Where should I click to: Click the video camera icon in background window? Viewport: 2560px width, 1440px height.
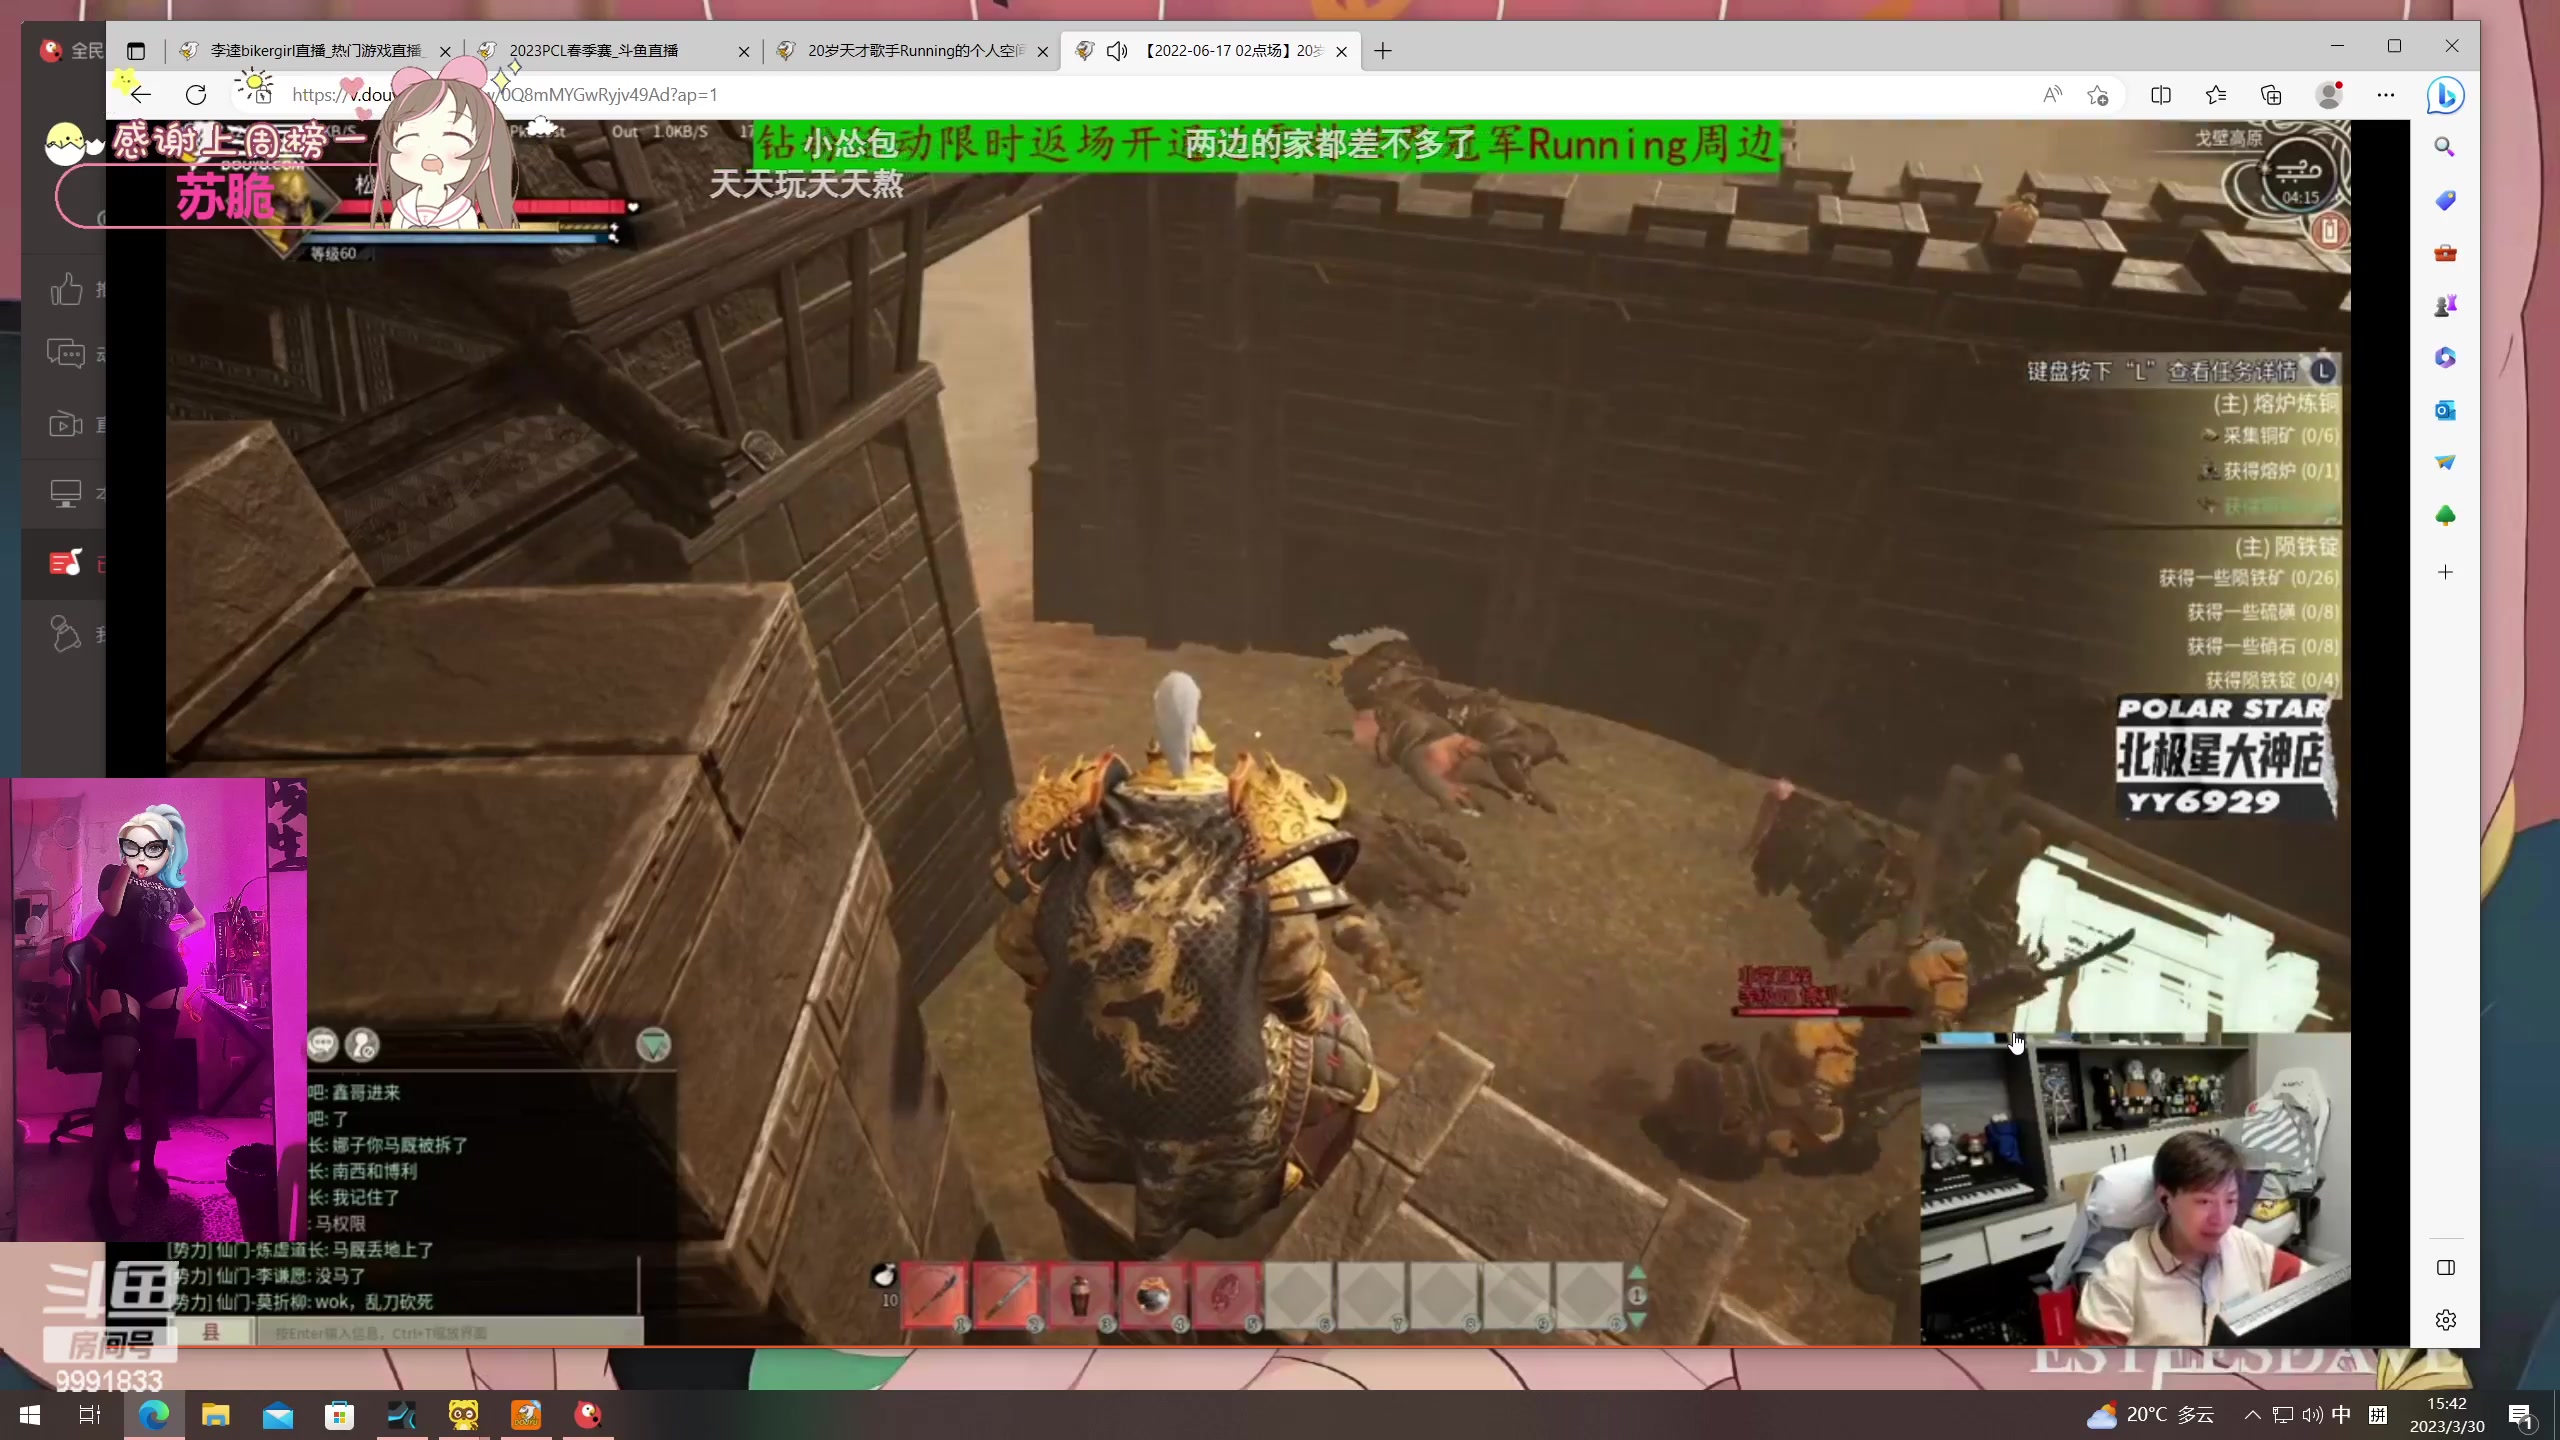tap(66, 424)
